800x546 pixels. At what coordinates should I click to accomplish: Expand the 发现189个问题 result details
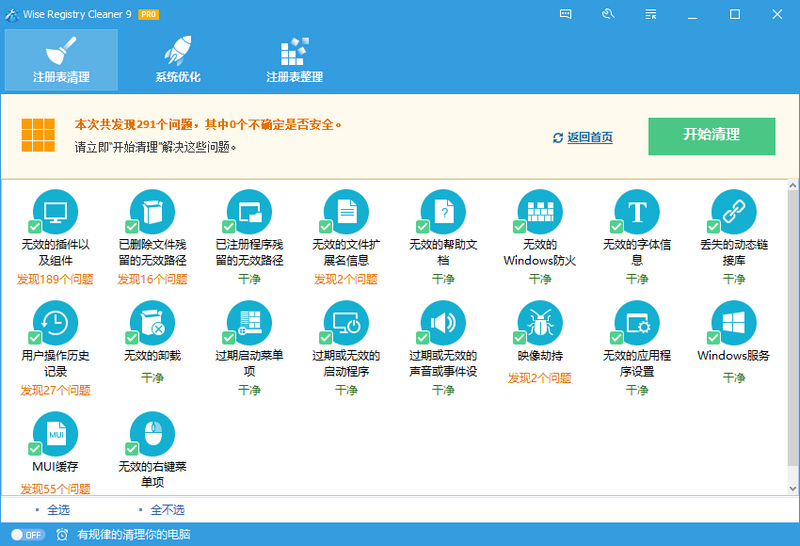55,279
